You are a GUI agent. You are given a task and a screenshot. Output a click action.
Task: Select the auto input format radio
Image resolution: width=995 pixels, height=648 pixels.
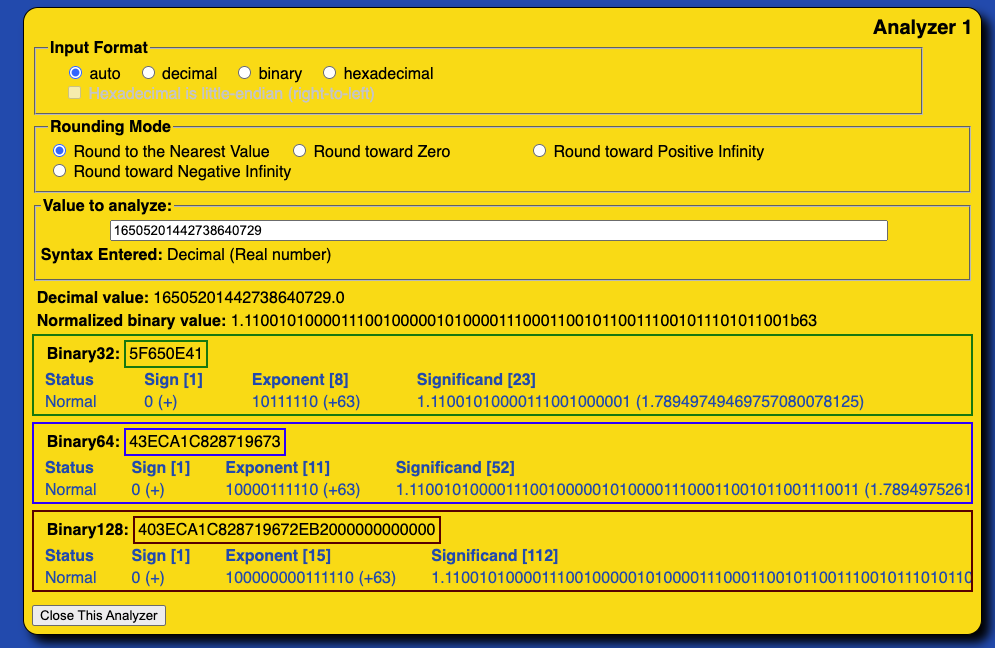click(x=75, y=73)
